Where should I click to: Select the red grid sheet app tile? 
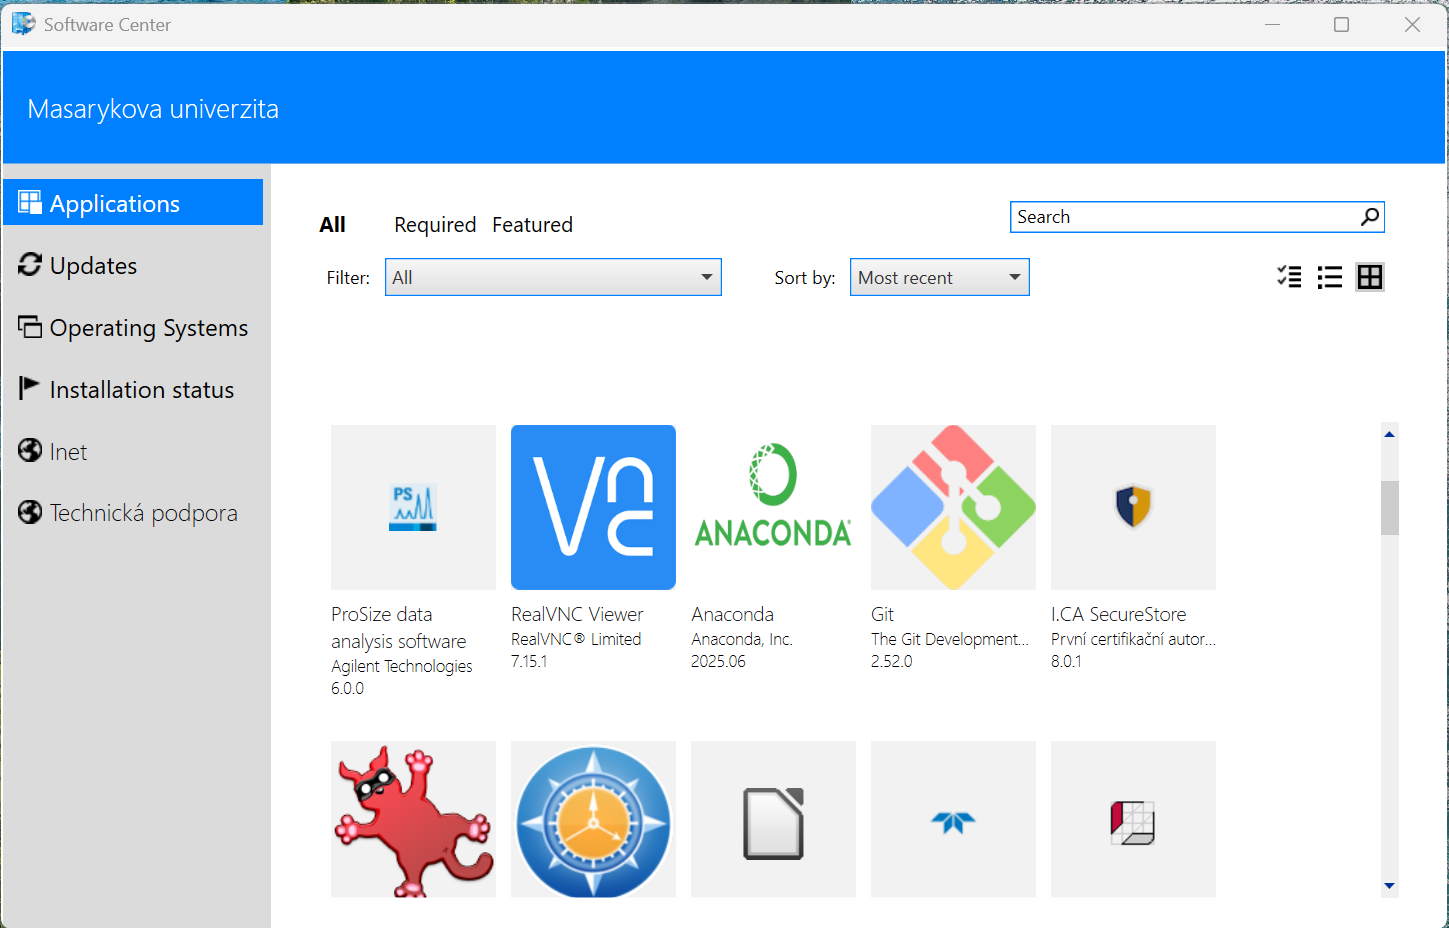1133,819
